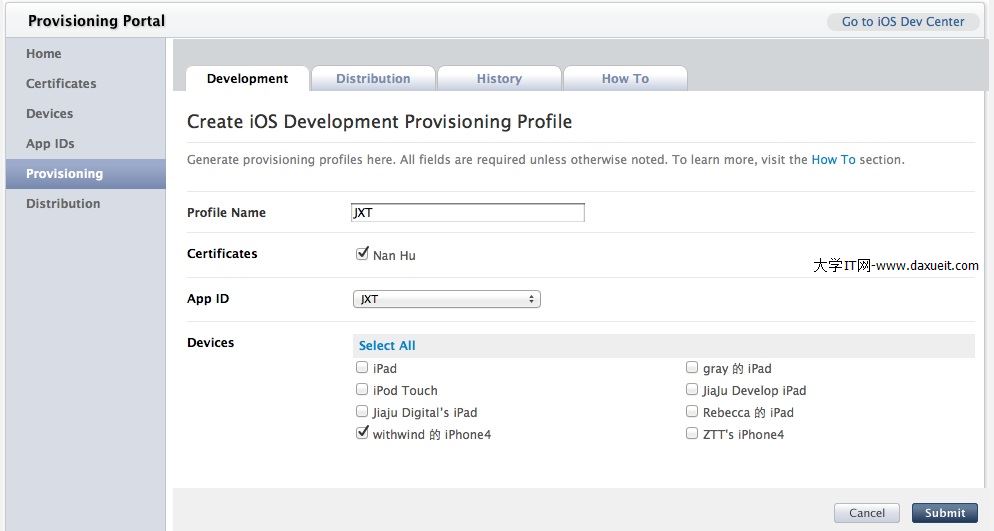Tick the Rebecca iPad checkbox
Screen dimensions: 994x531
[692, 411]
